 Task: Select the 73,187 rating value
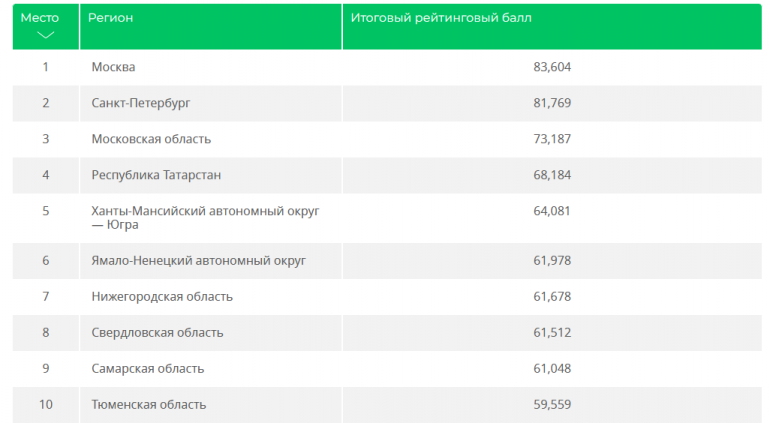(552, 139)
